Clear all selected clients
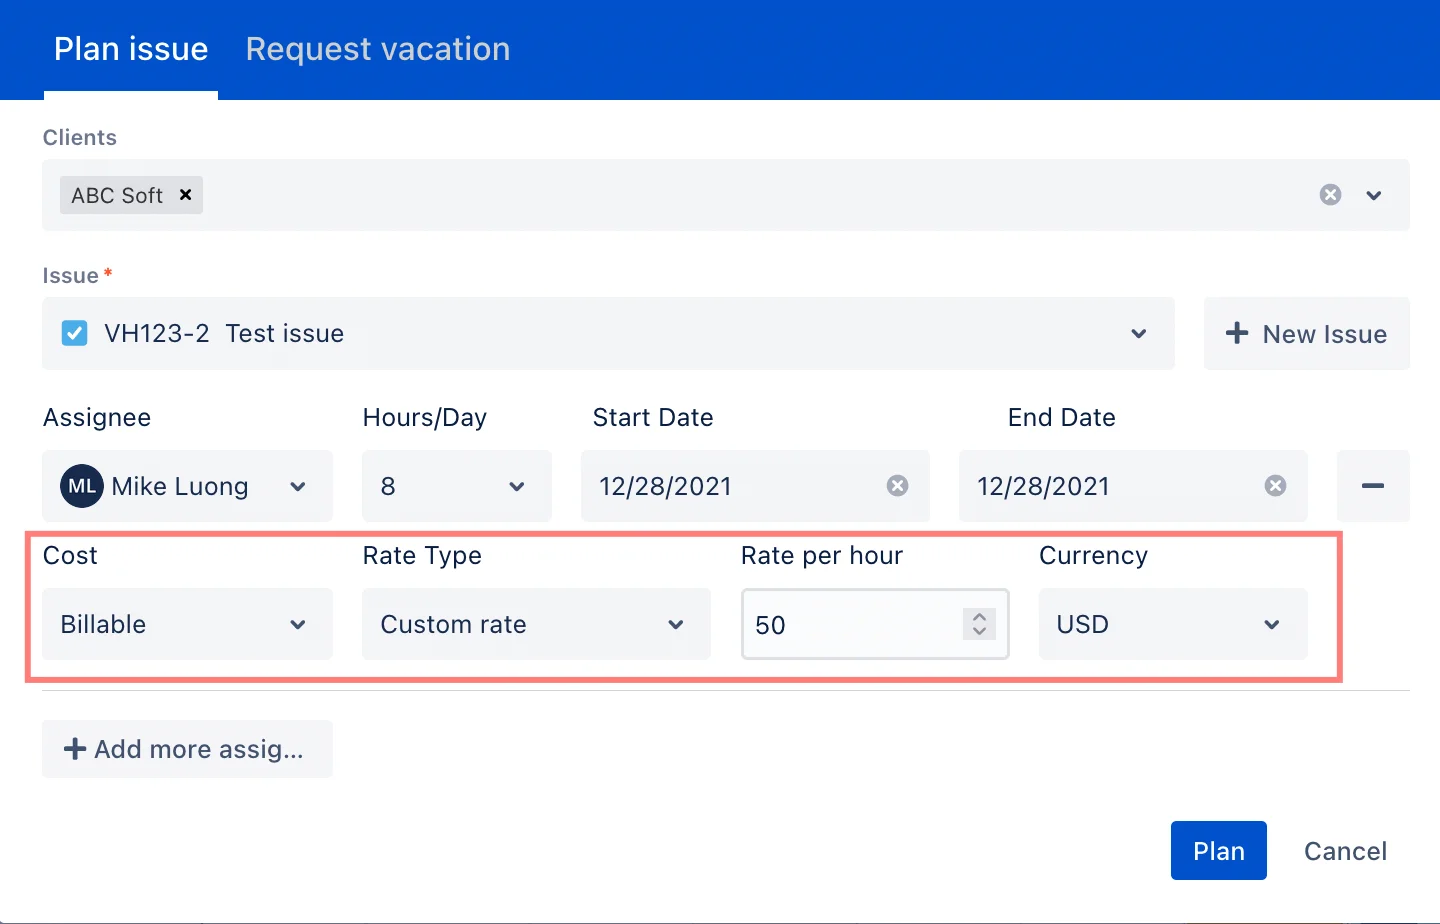 [1330, 195]
